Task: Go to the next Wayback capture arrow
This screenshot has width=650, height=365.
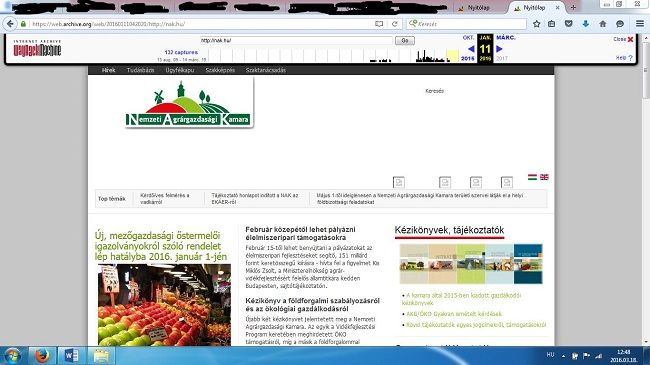Action: 500,49
